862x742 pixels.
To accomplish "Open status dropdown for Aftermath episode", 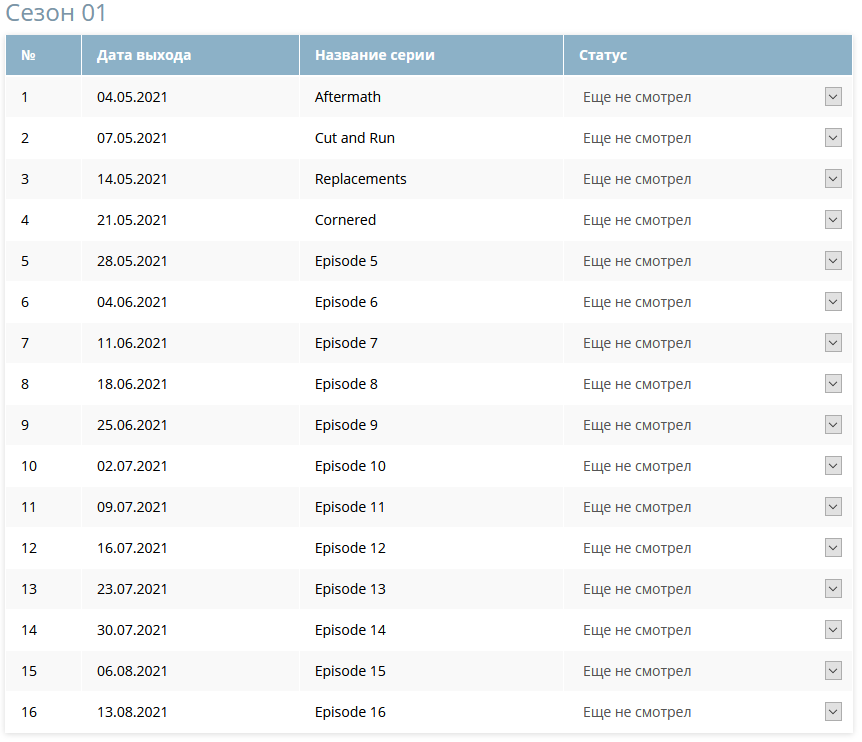I will click(833, 97).
